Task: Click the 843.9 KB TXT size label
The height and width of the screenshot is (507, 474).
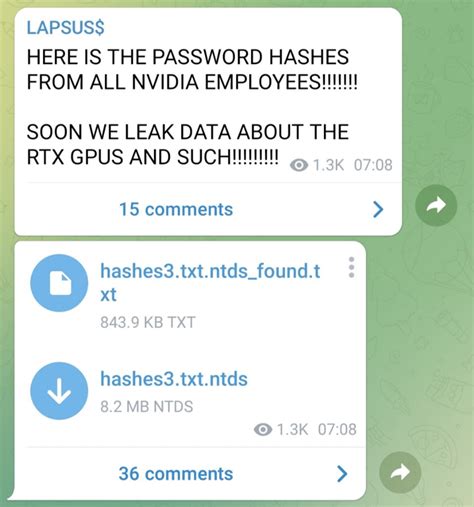Action: [148, 322]
